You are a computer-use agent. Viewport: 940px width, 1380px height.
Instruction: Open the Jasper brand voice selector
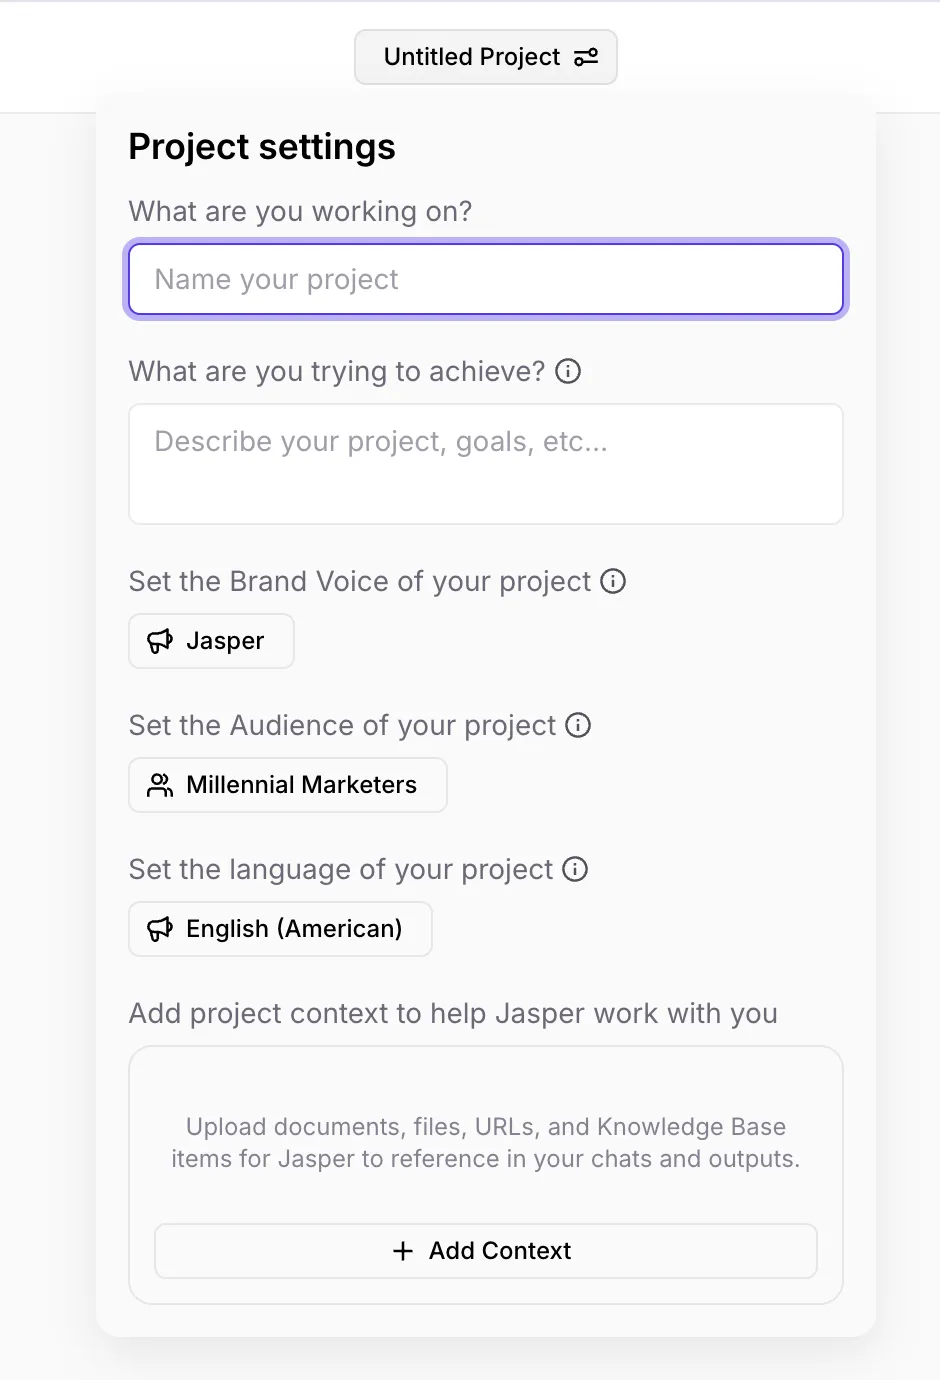tap(211, 641)
